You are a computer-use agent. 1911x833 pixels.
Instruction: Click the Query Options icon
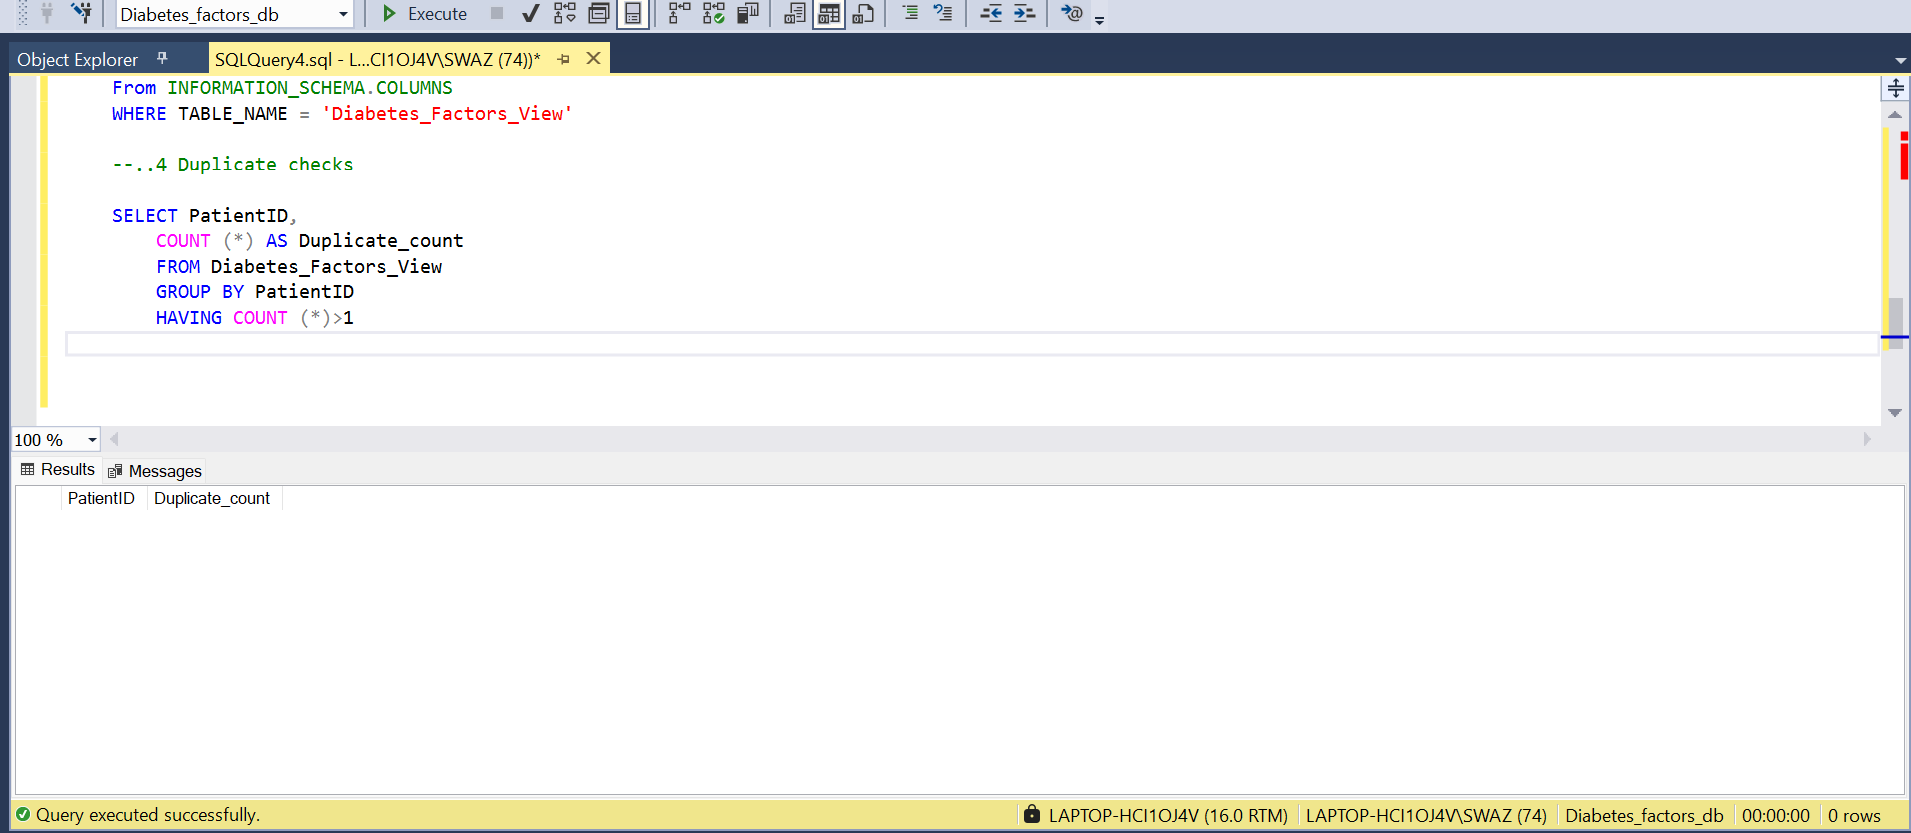tap(599, 13)
